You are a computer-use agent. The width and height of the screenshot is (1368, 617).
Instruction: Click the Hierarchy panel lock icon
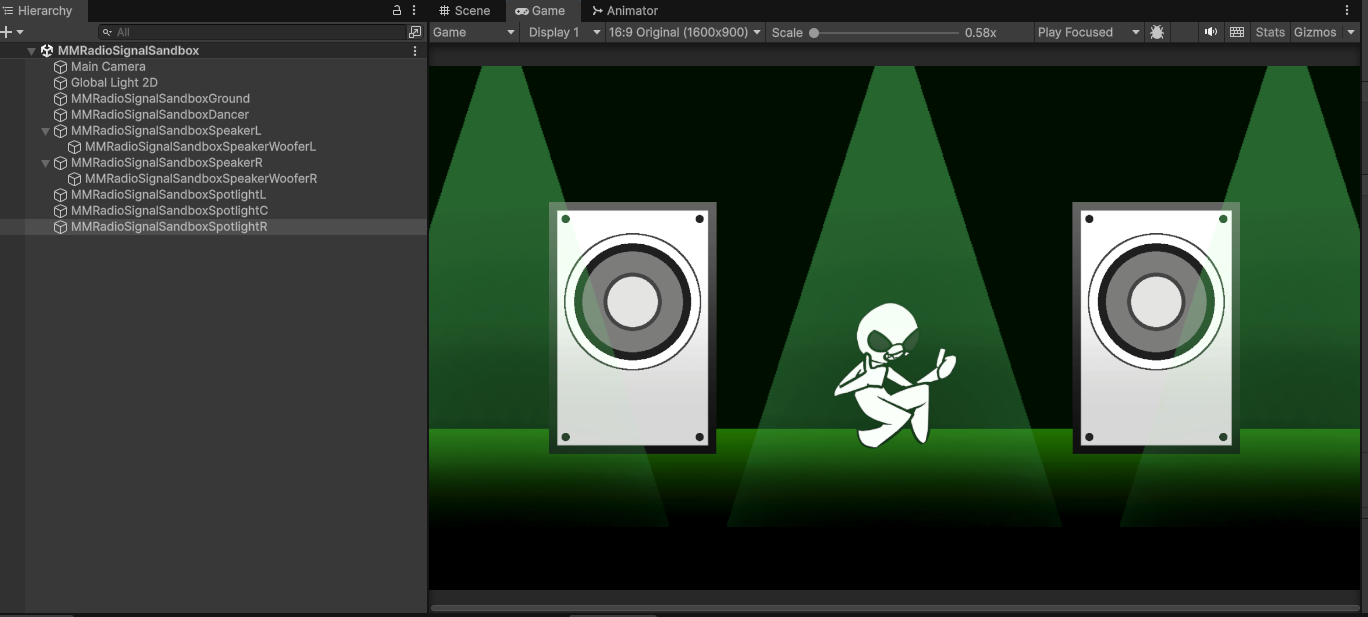pos(397,10)
